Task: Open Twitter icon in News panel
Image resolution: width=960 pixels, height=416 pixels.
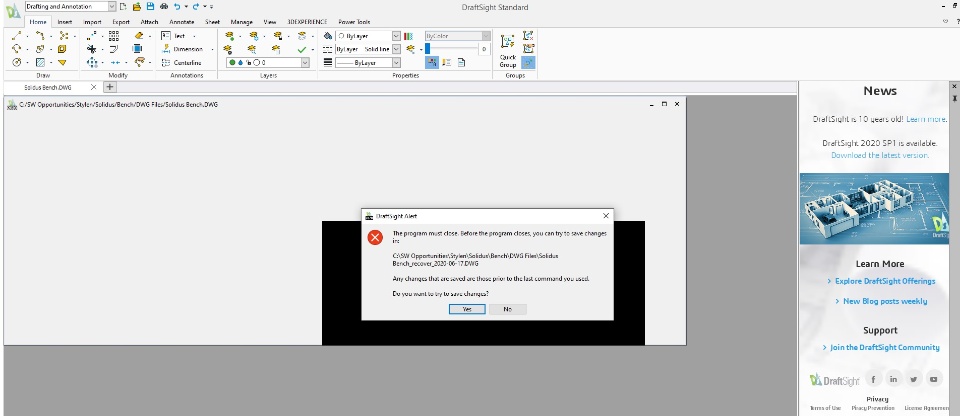Action: tap(913, 379)
